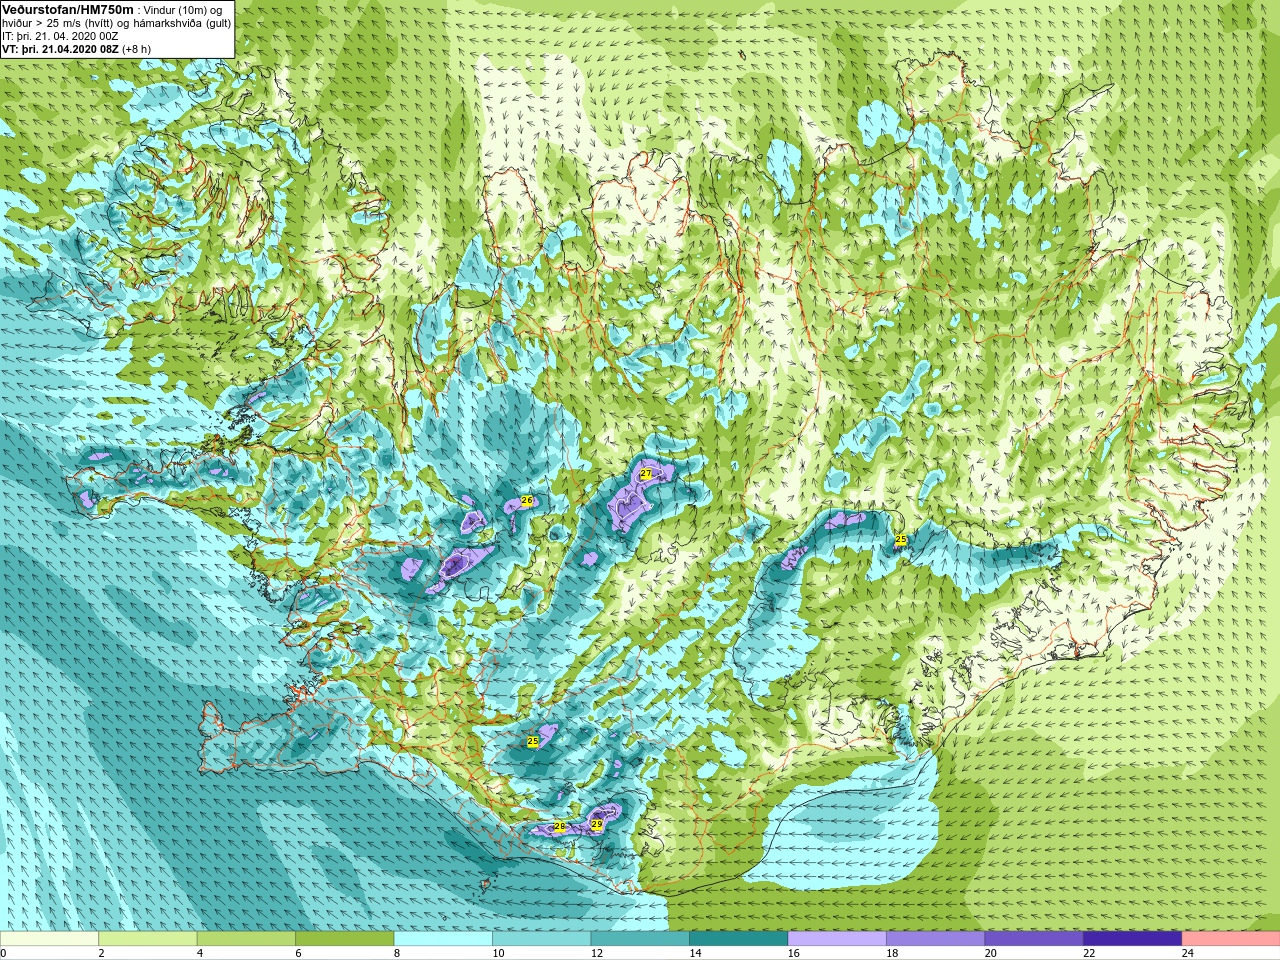1280x960 pixels.
Task: Select the legend scale number 24
Action: (1188, 953)
